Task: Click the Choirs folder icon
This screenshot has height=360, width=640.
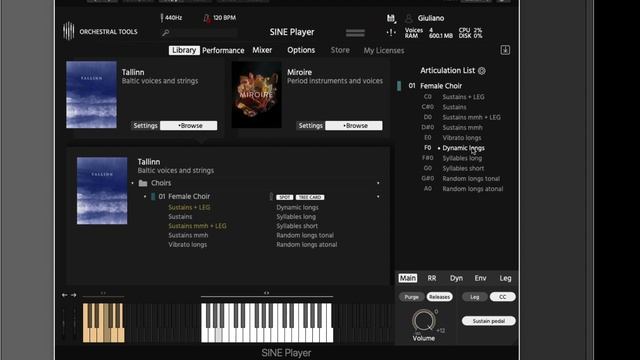Action: [143, 183]
